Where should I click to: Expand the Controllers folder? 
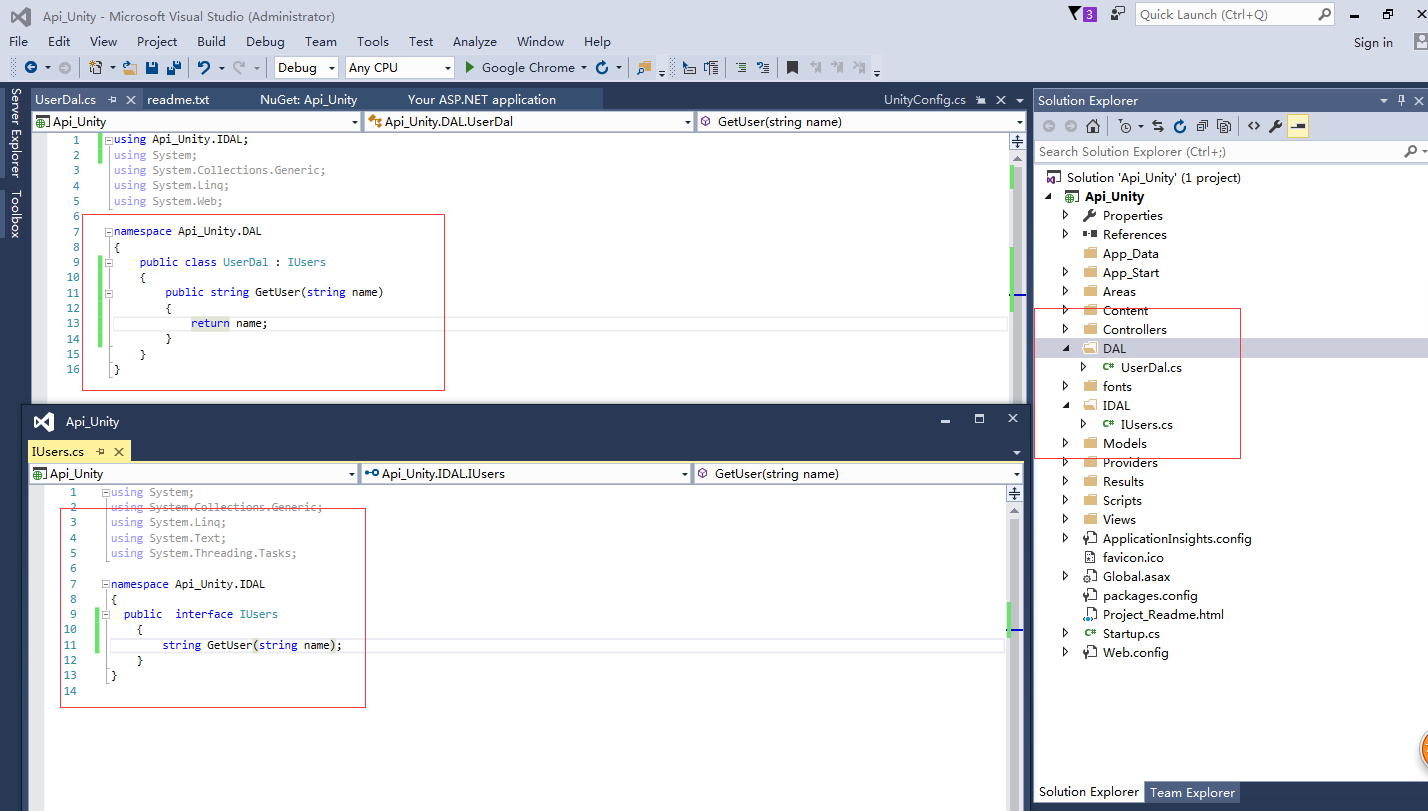coord(1065,329)
